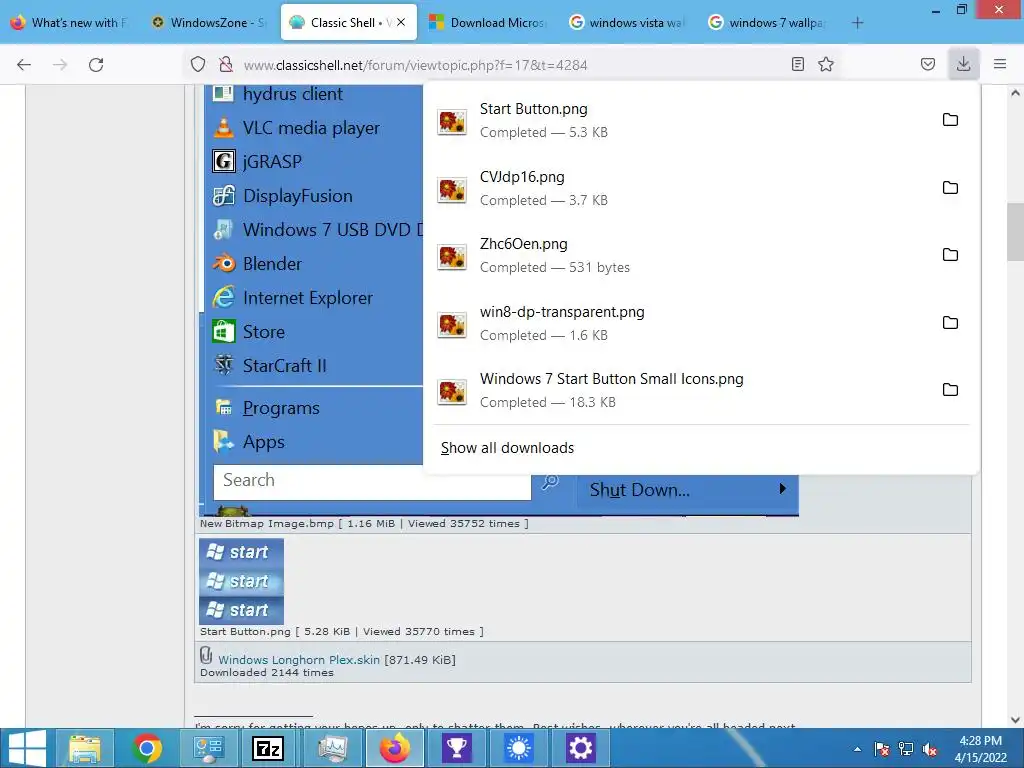Show CVJdp16.png in containing folder

(950, 187)
